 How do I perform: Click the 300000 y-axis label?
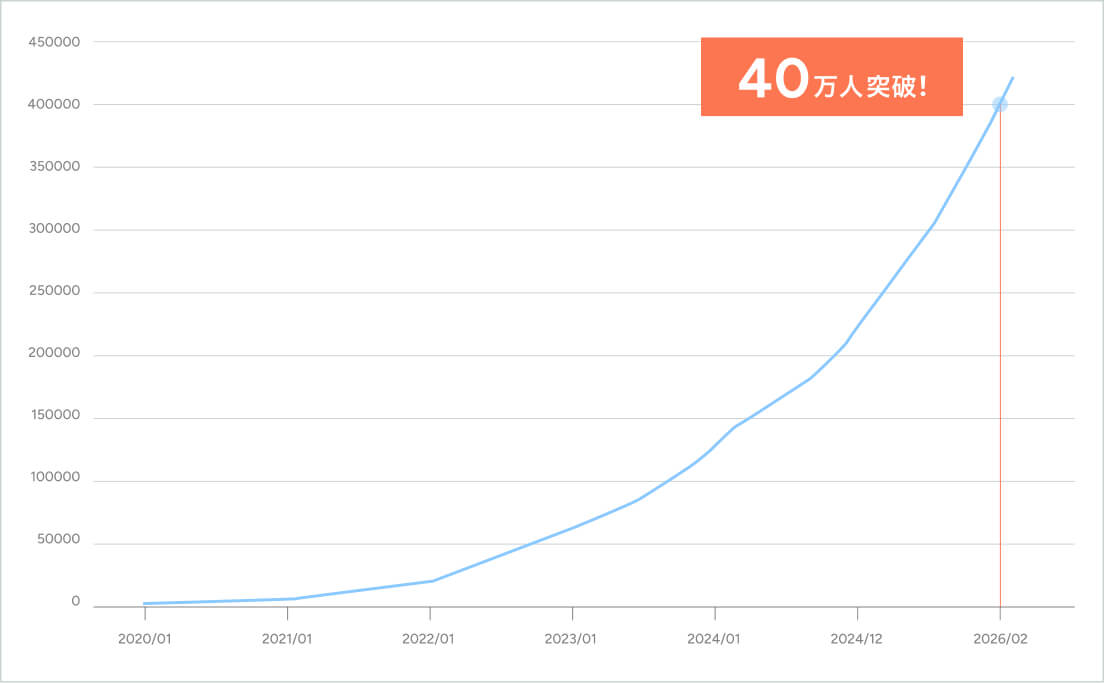[54, 229]
